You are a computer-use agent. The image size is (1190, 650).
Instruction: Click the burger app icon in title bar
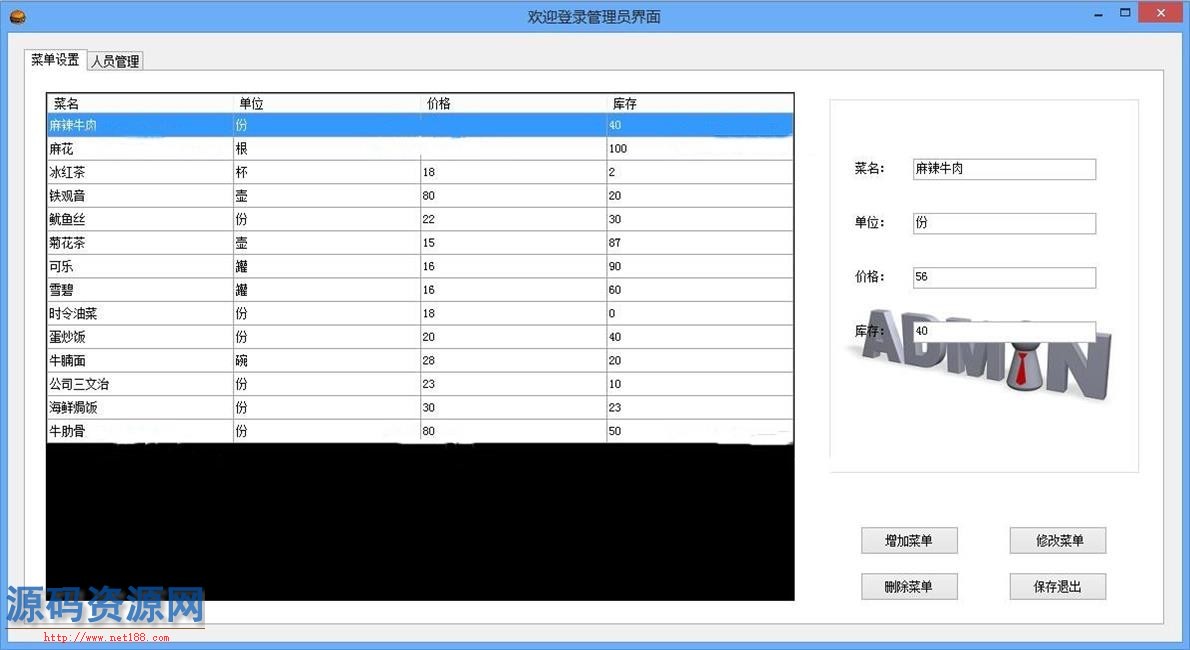point(17,16)
